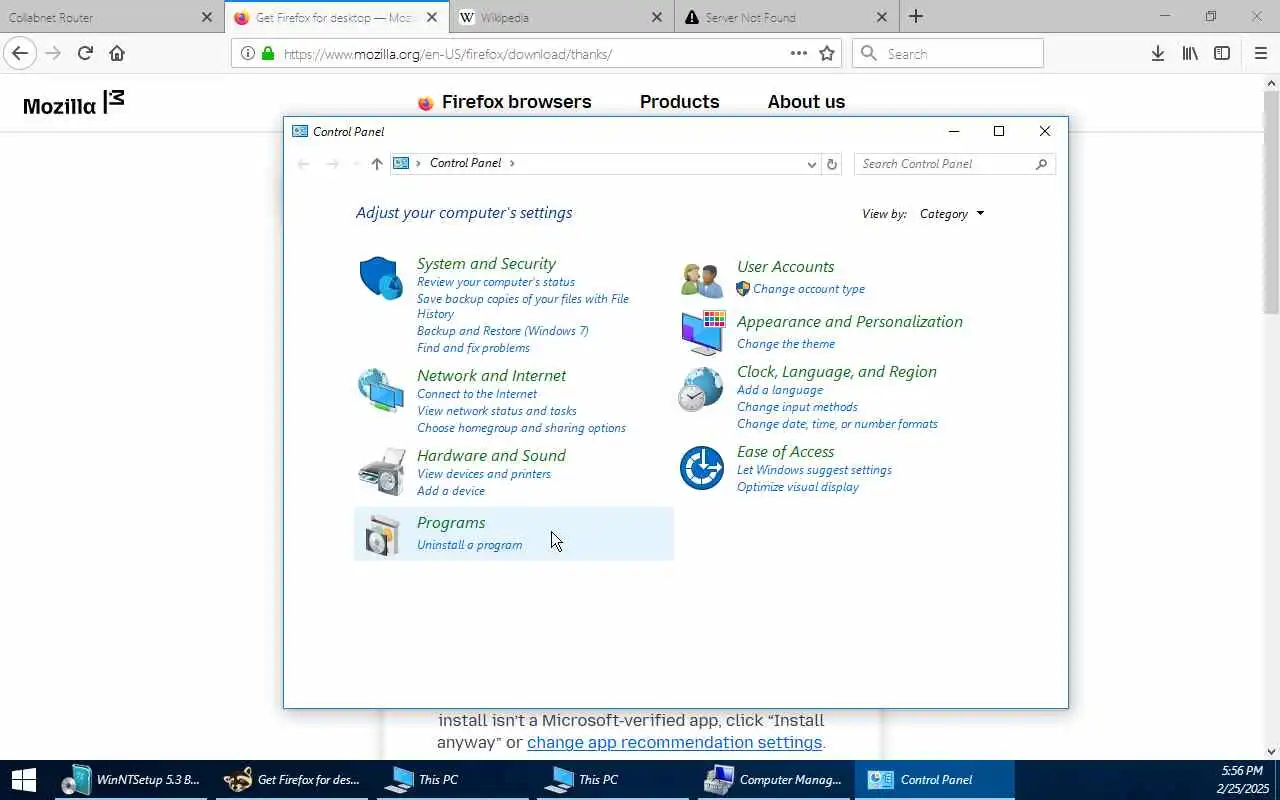1280x800 pixels.
Task: Expand Control Panel address bar history dropdown
Action: click(811, 164)
